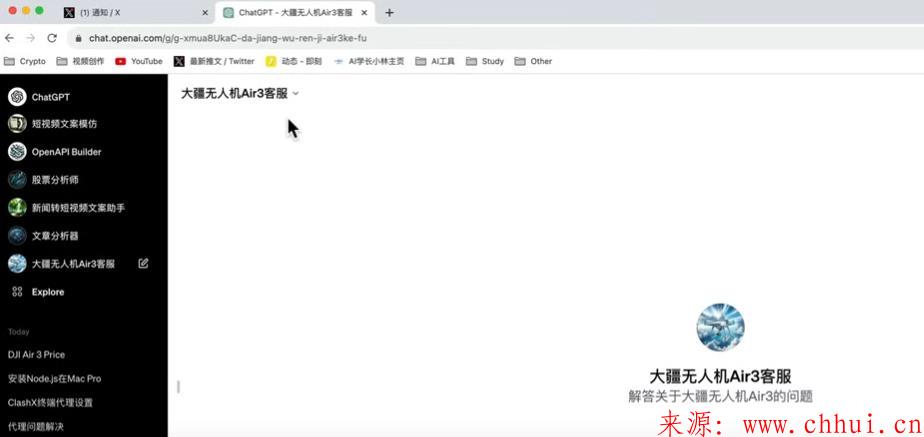Click the sidebar collapse handle

tap(178, 386)
